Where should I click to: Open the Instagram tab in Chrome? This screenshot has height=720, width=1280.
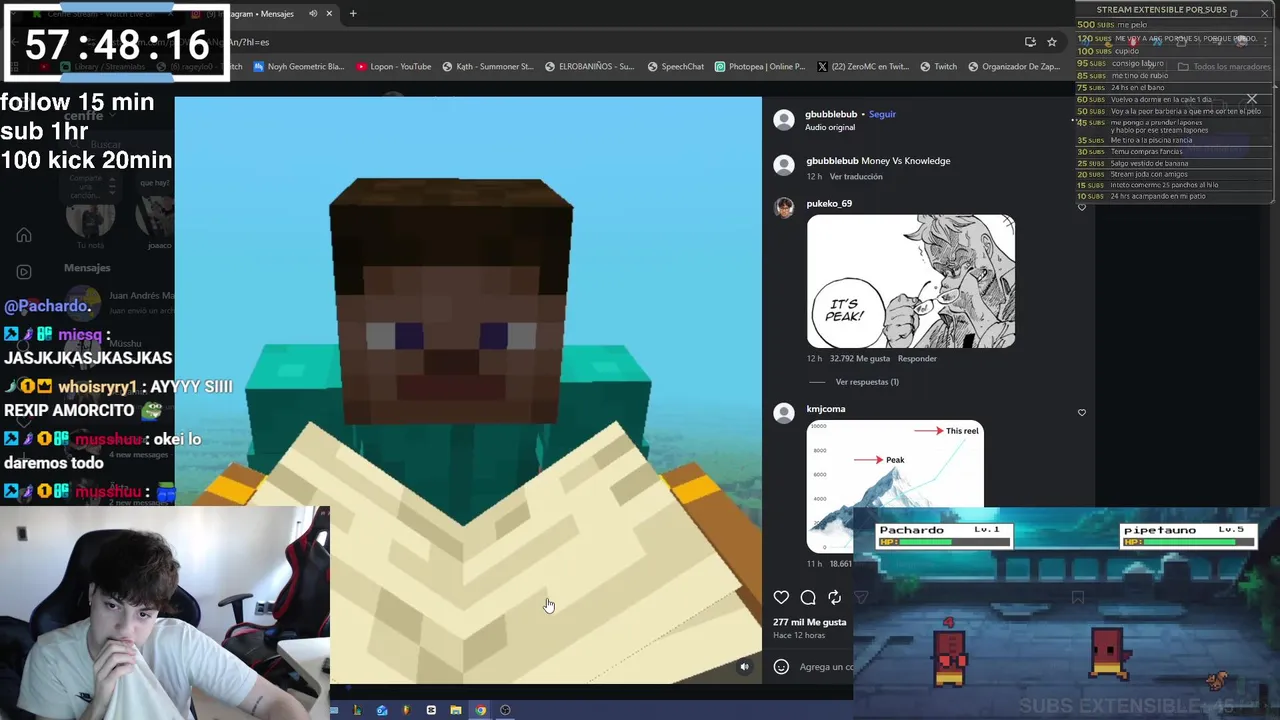(260, 14)
